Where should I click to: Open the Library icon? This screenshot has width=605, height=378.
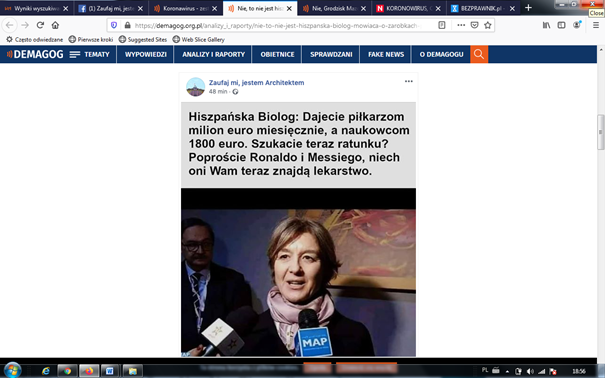click(x=546, y=25)
